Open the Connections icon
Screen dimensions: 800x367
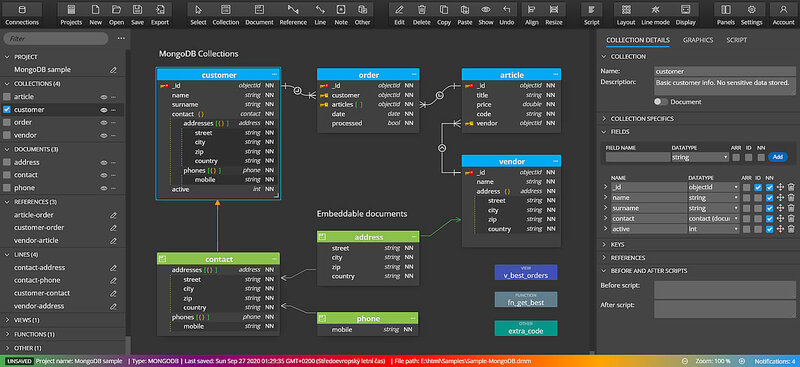(22, 15)
